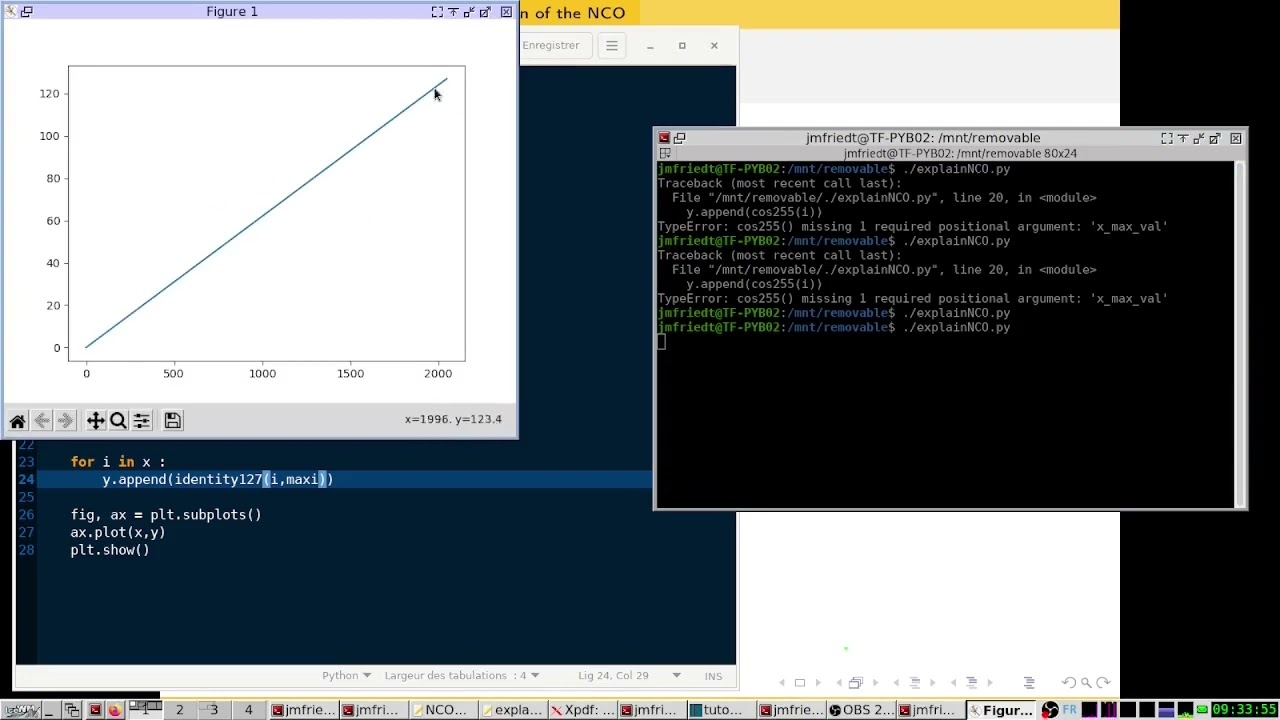This screenshot has width=1280, height=720.
Task: Click the 'for i in x :' code line
Action: click(118, 462)
